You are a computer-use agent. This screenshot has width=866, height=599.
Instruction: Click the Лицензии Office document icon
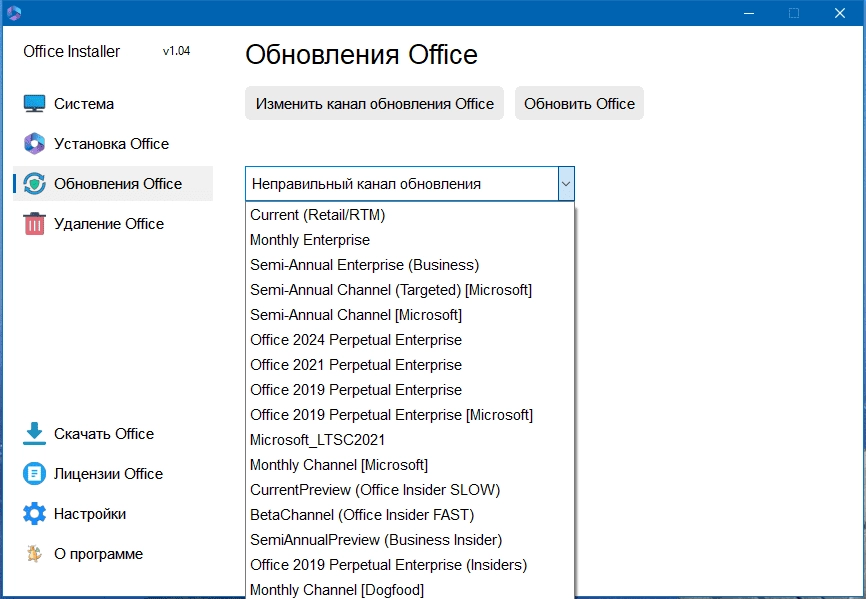coord(34,474)
